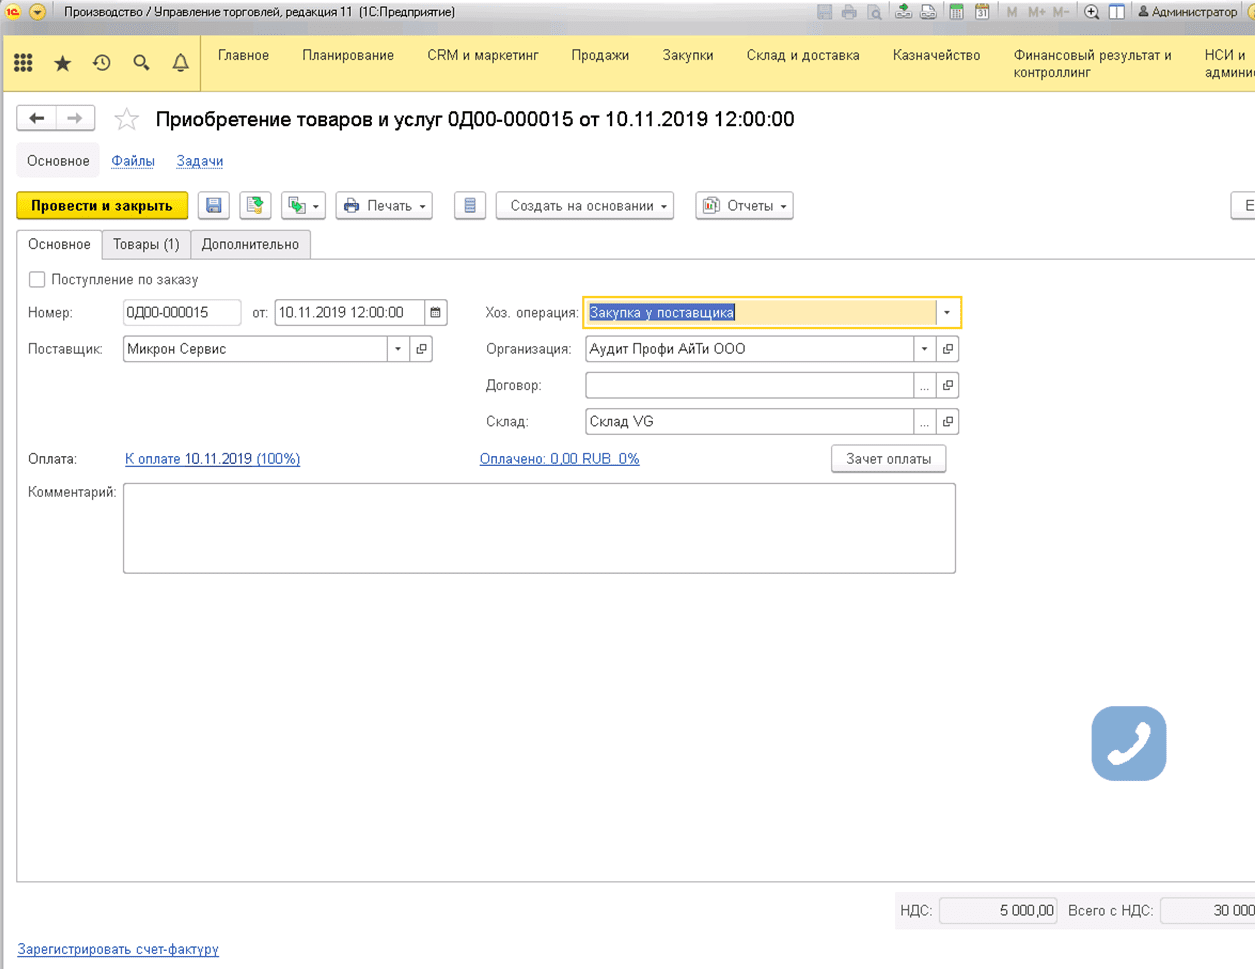Click the title bar print preview icon
The width and height of the screenshot is (1255, 969).
[874, 12]
